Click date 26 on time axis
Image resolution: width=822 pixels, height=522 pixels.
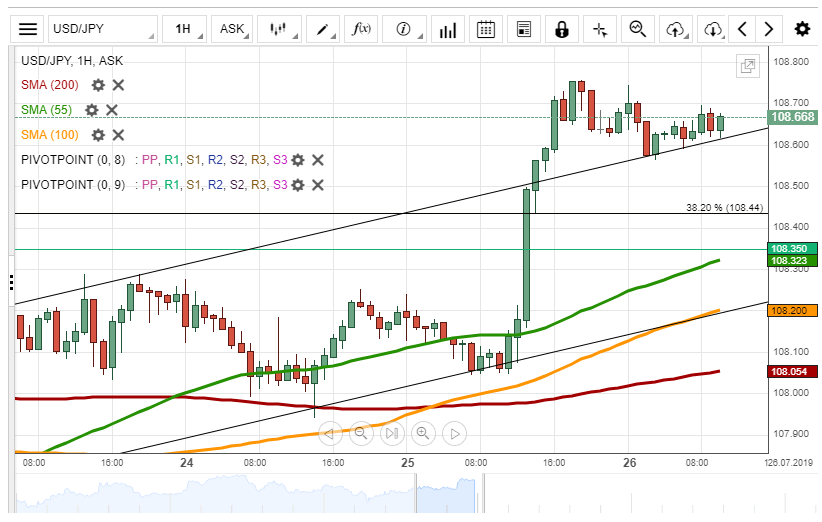630,463
